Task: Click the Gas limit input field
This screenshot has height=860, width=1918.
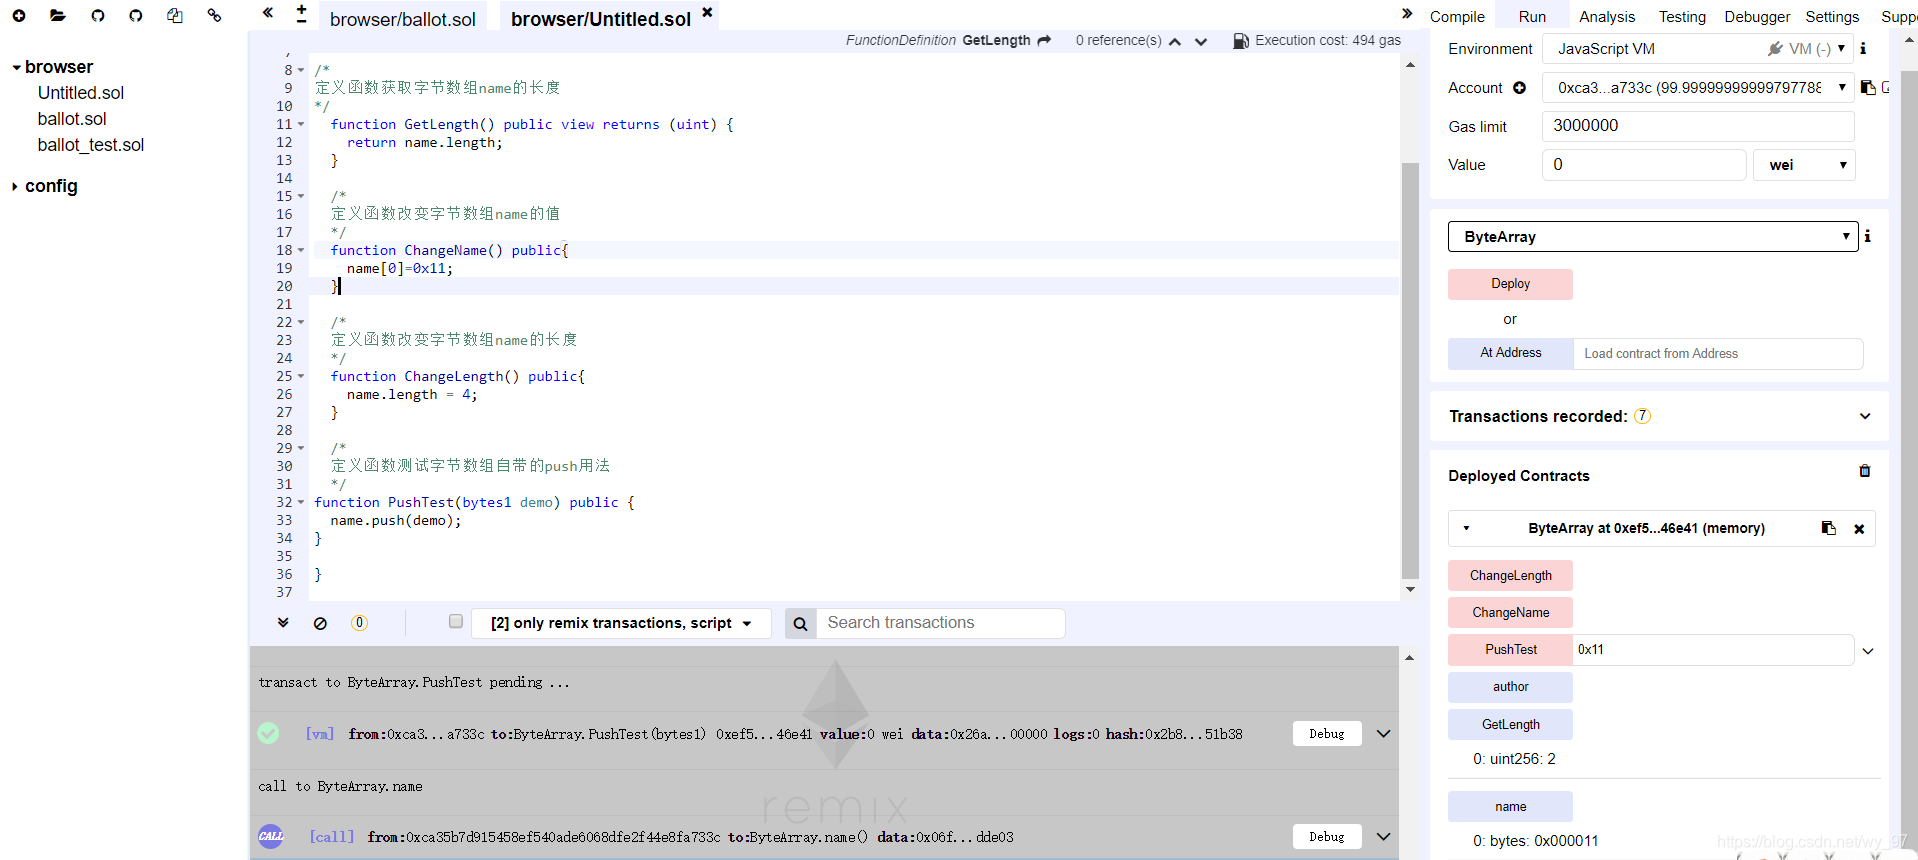Action: [1697, 126]
